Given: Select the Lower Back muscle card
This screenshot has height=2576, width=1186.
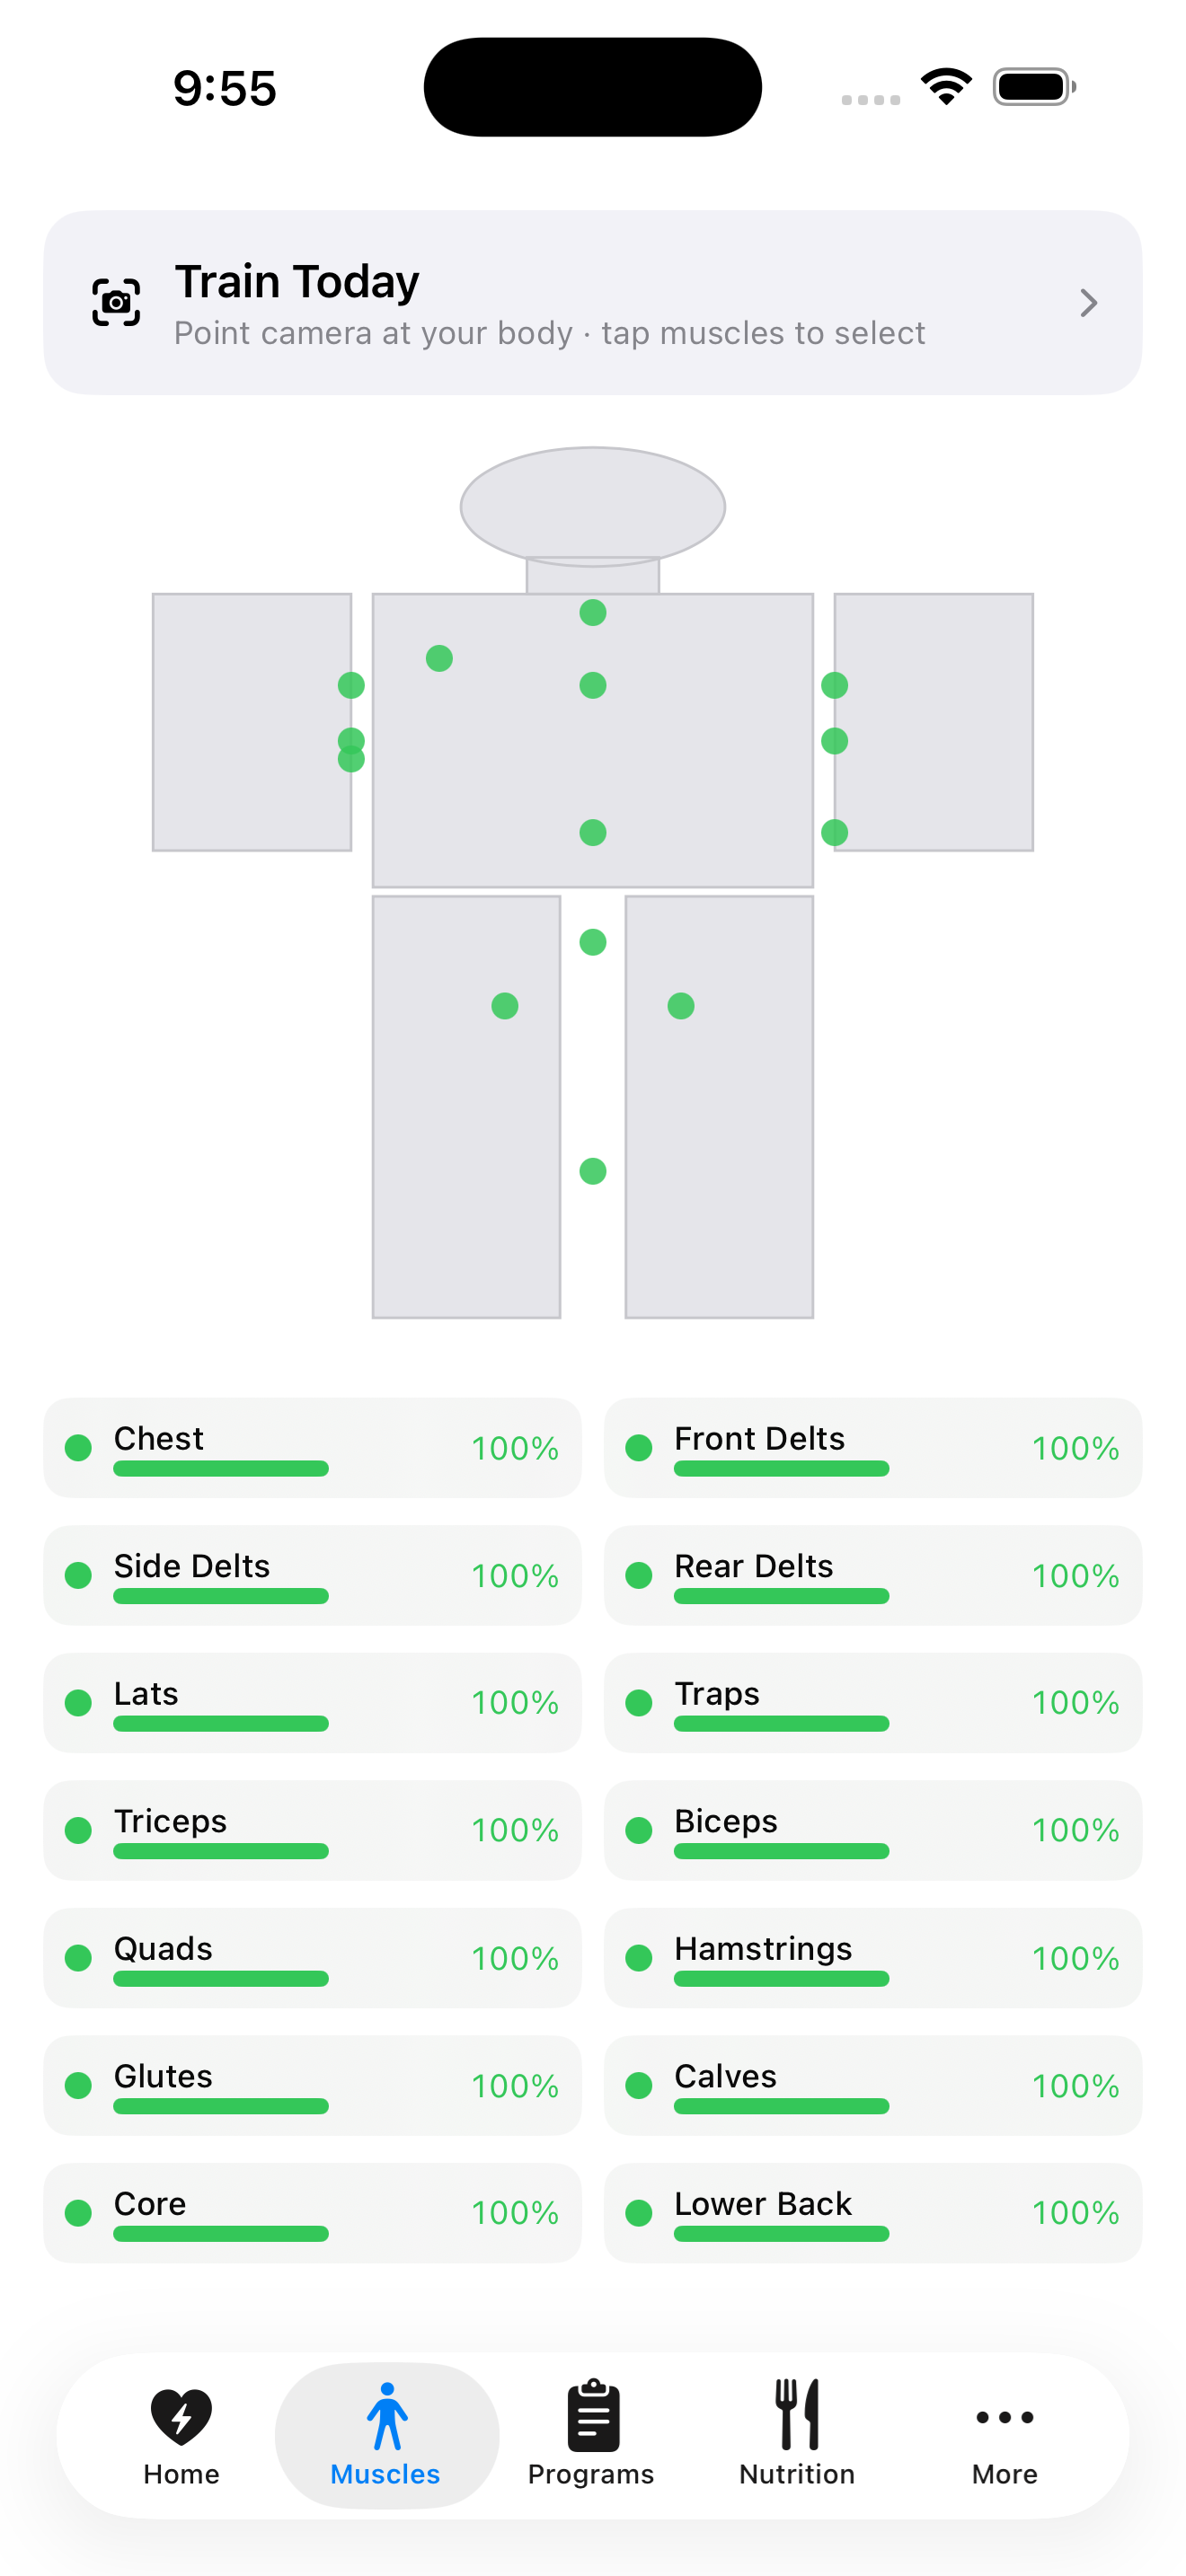Looking at the screenshot, I should pyautogui.click(x=873, y=2213).
